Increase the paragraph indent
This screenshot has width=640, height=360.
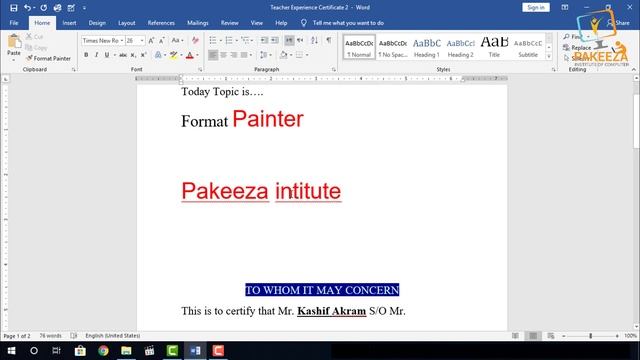coord(275,40)
